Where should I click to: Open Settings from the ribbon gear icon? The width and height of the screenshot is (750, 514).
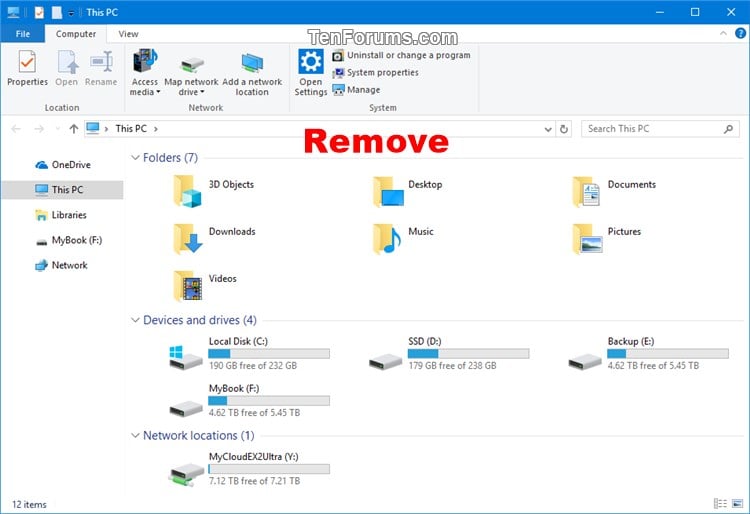click(x=311, y=72)
